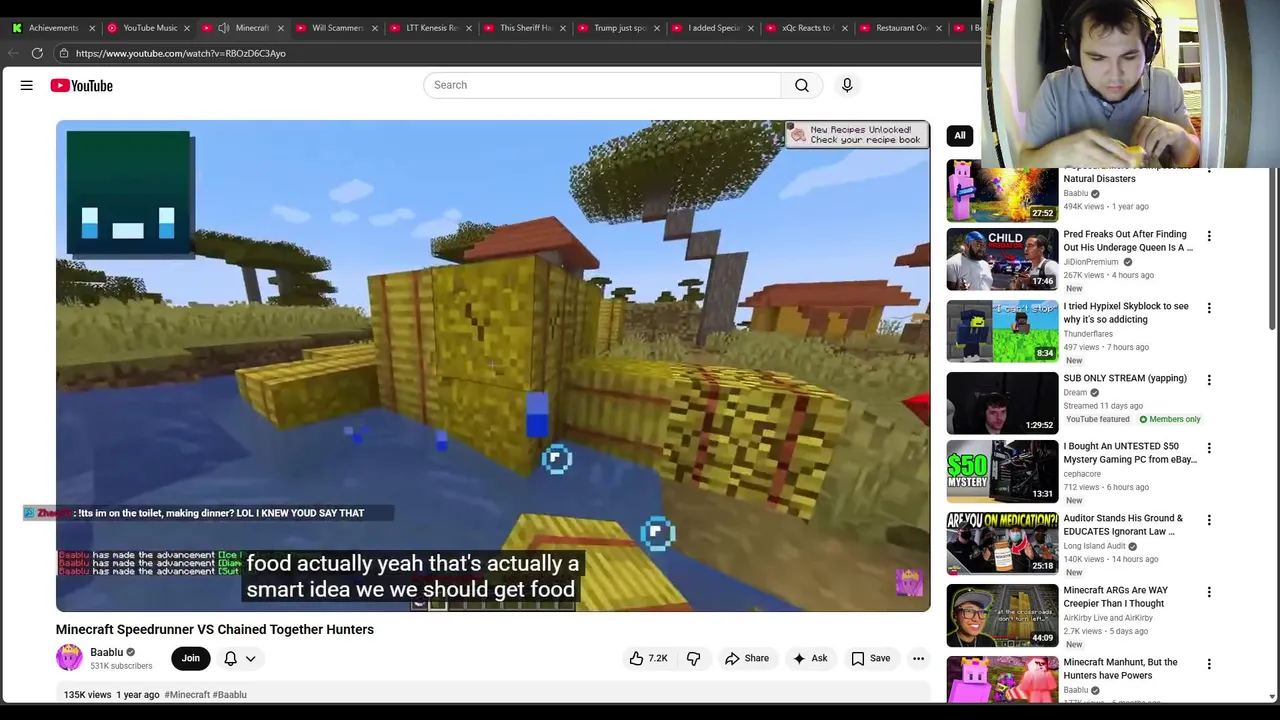Close the Minecraft tab

[x=280, y=28]
